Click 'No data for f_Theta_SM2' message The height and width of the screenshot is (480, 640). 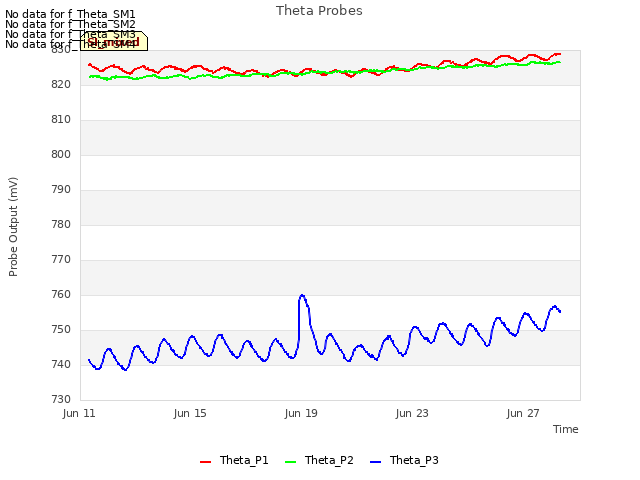(x=70, y=24)
